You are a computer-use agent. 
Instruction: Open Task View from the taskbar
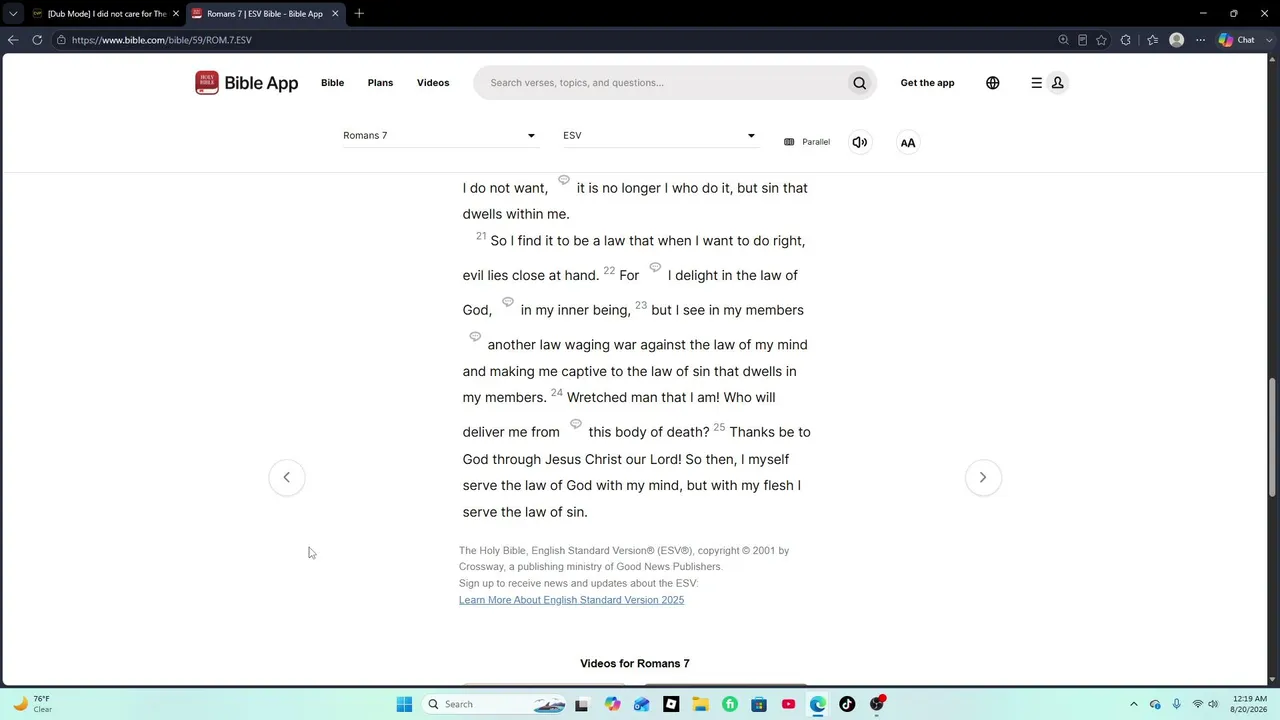coord(581,704)
